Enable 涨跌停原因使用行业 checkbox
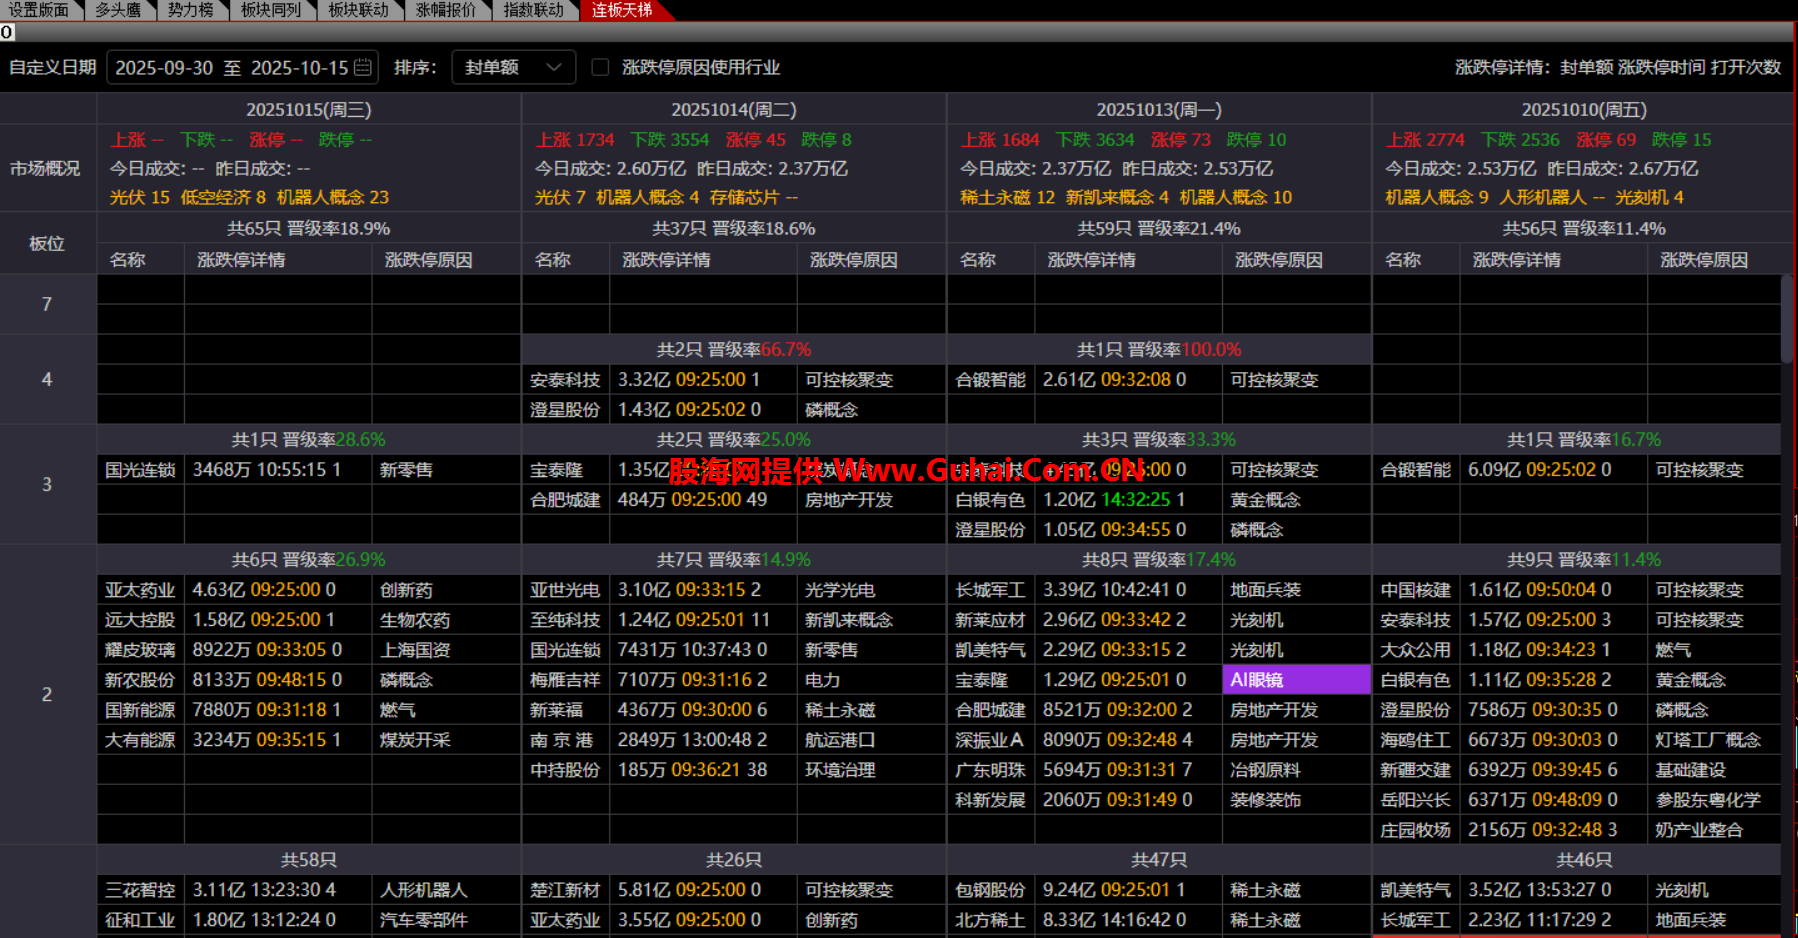The height and width of the screenshot is (938, 1798). point(600,68)
